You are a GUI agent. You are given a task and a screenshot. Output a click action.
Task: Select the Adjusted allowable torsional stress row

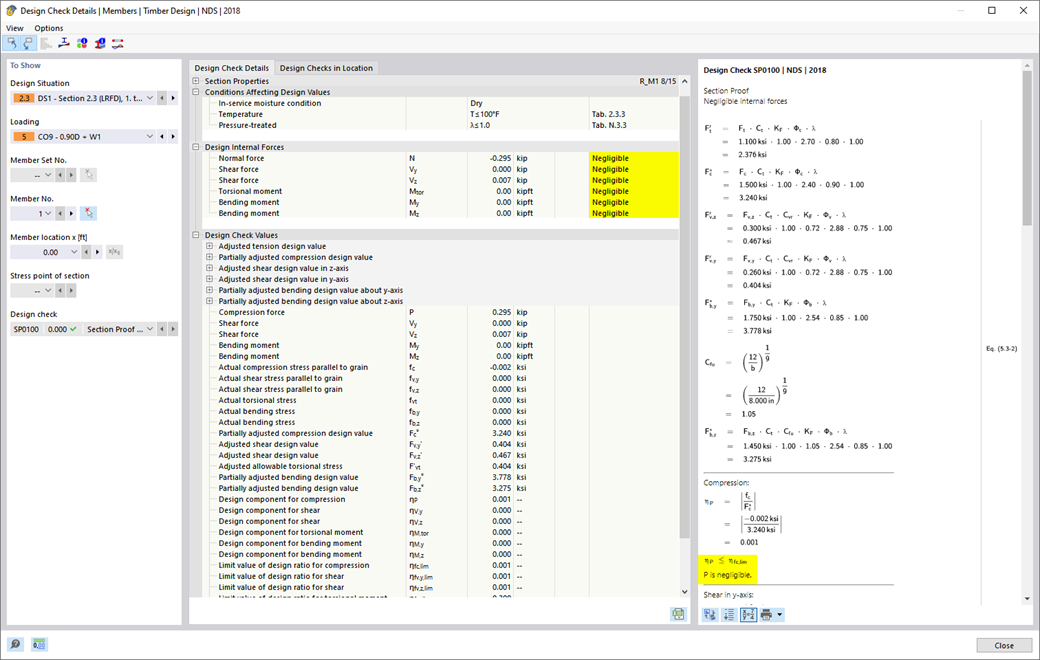pyautogui.click(x=442, y=466)
